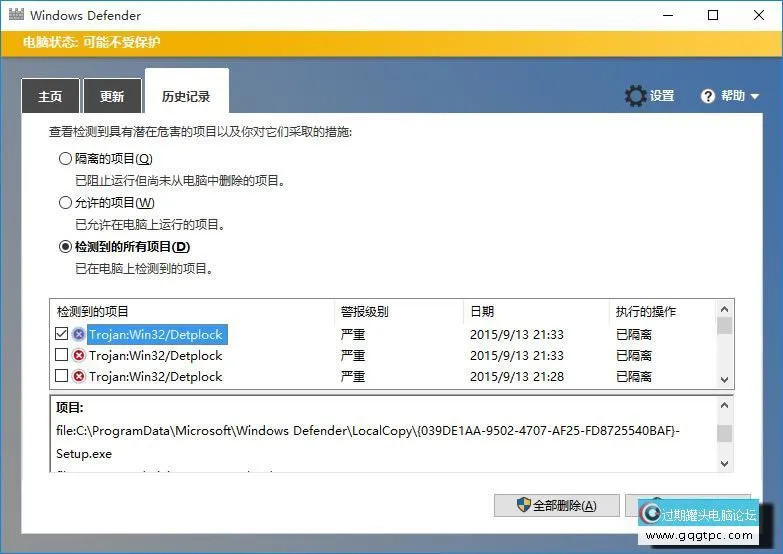Click the shield icon on 全部删除 button
The image size is (783, 554).
[x=523, y=505]
